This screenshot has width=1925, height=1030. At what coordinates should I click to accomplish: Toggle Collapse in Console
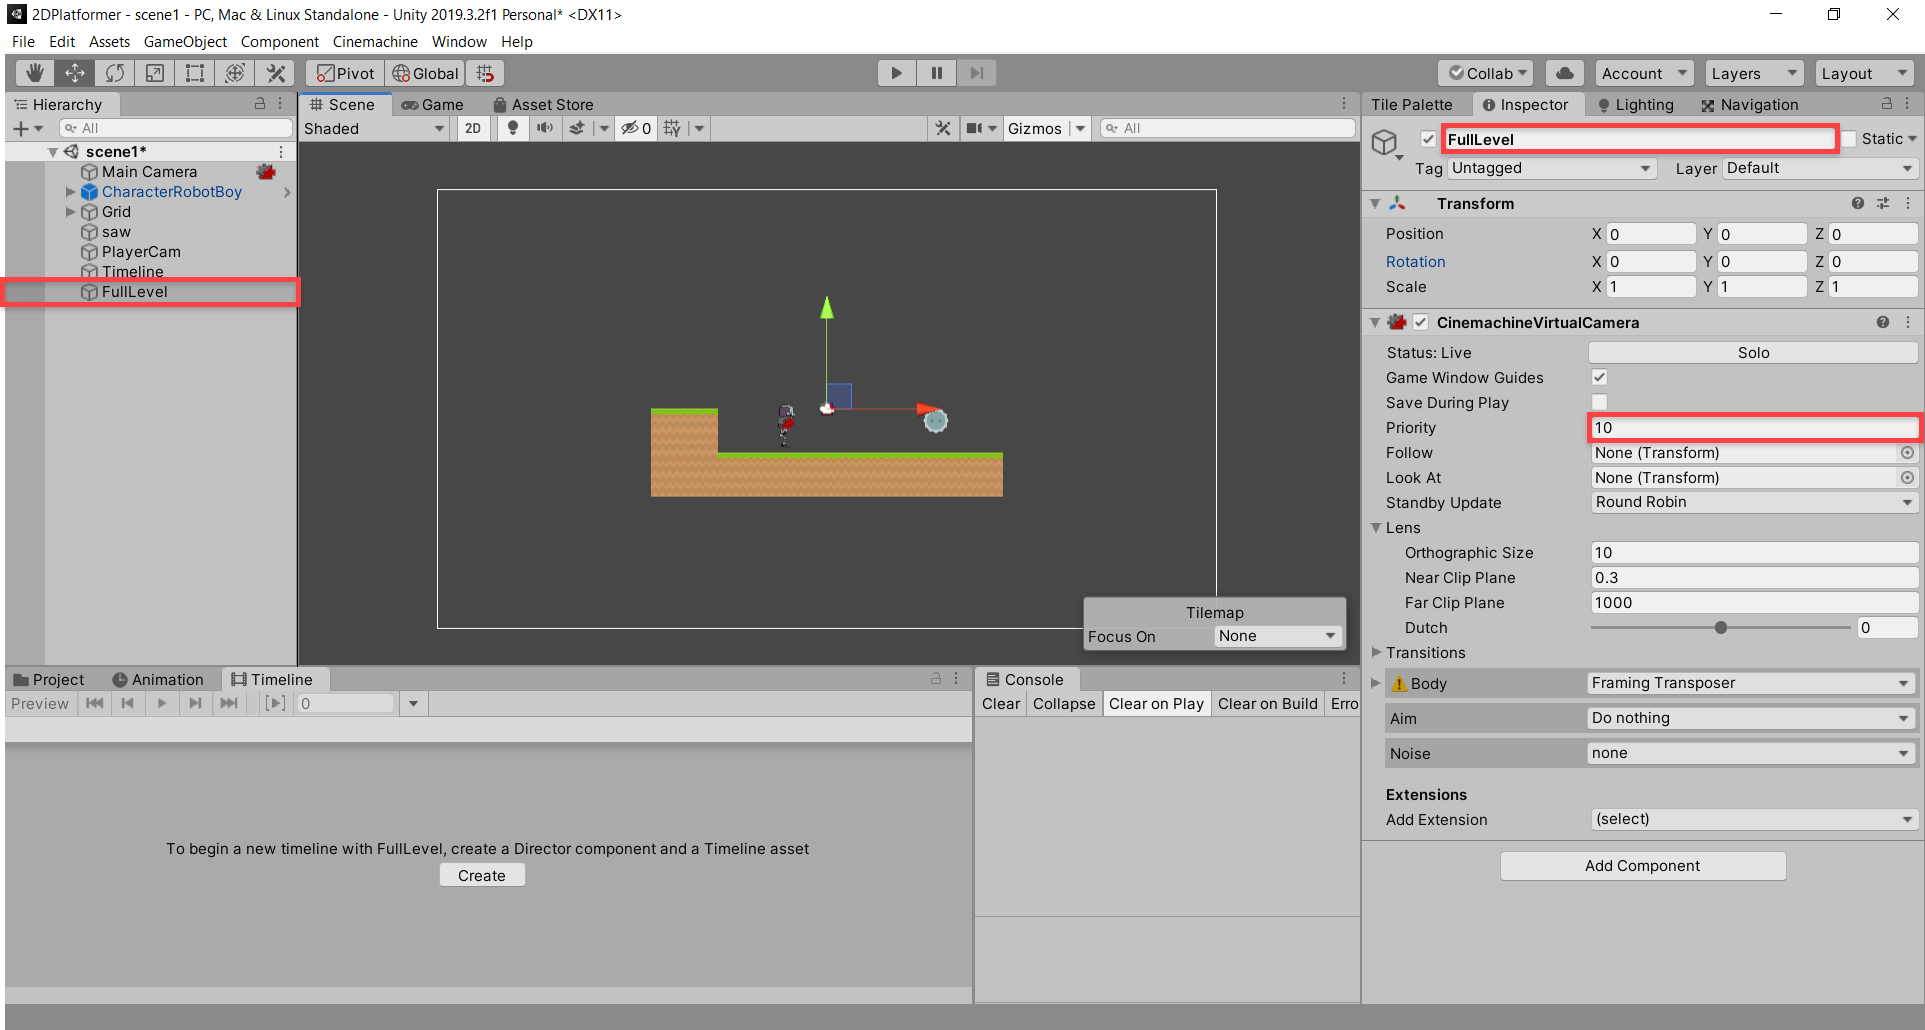click(x=1064, y=704)
